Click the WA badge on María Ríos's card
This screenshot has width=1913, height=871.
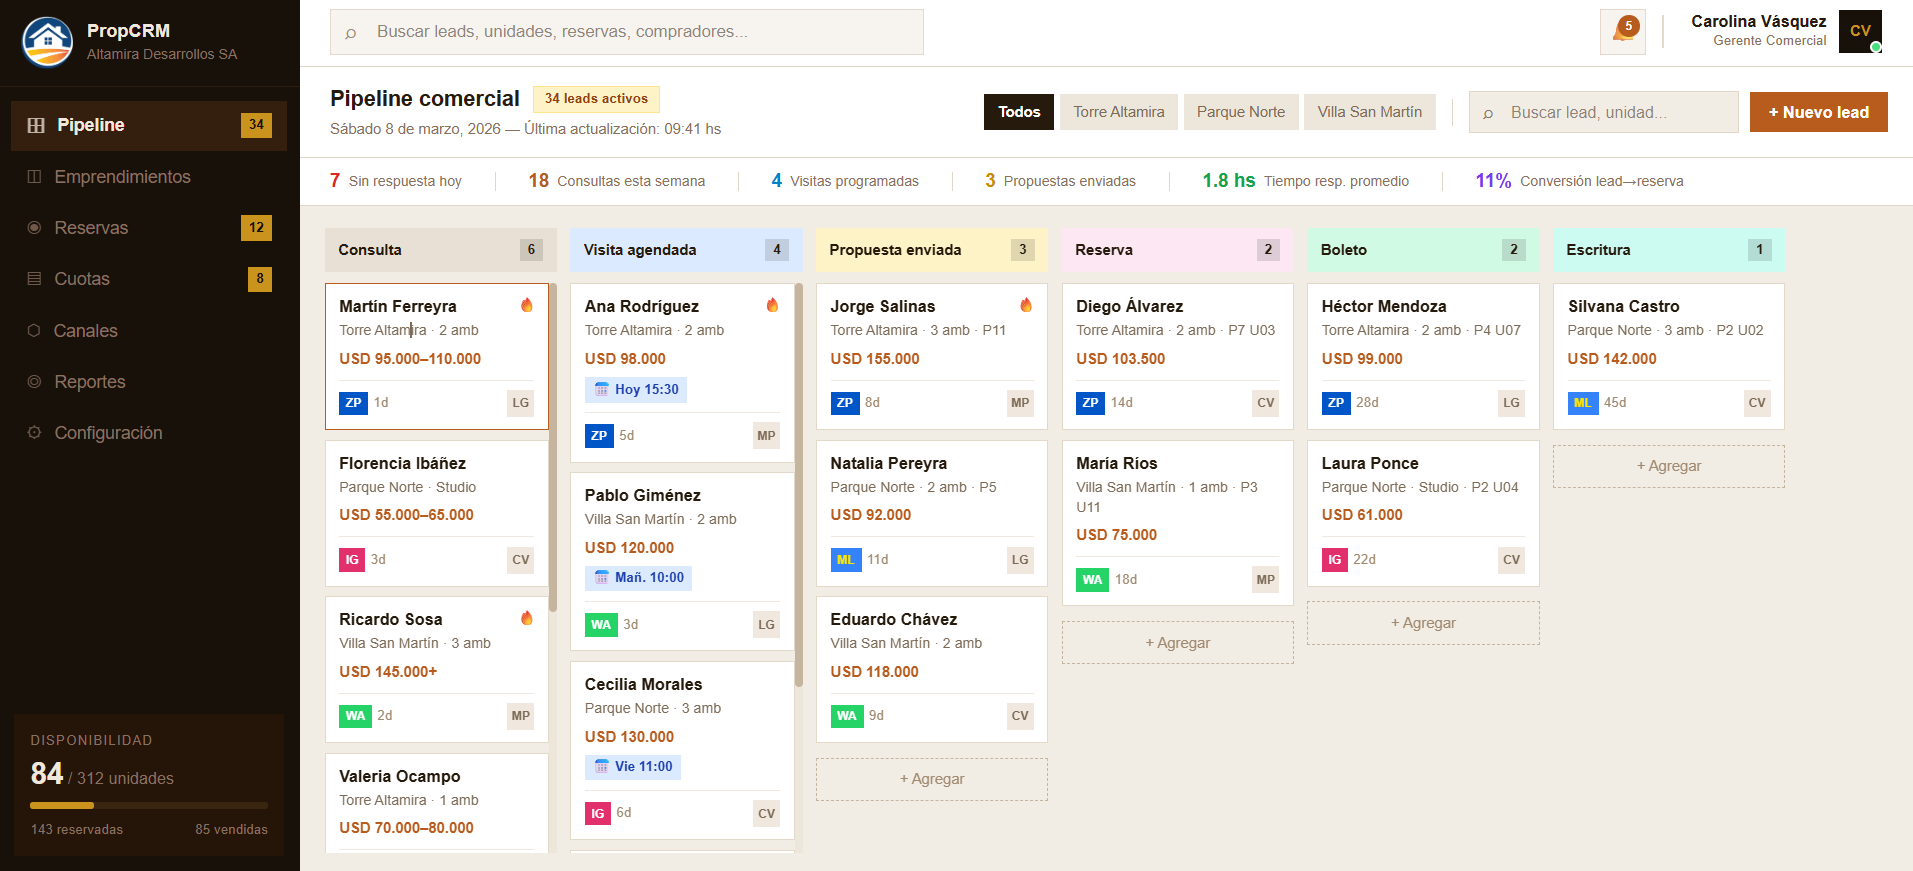pyautogui.click(x=1092, y=580)
